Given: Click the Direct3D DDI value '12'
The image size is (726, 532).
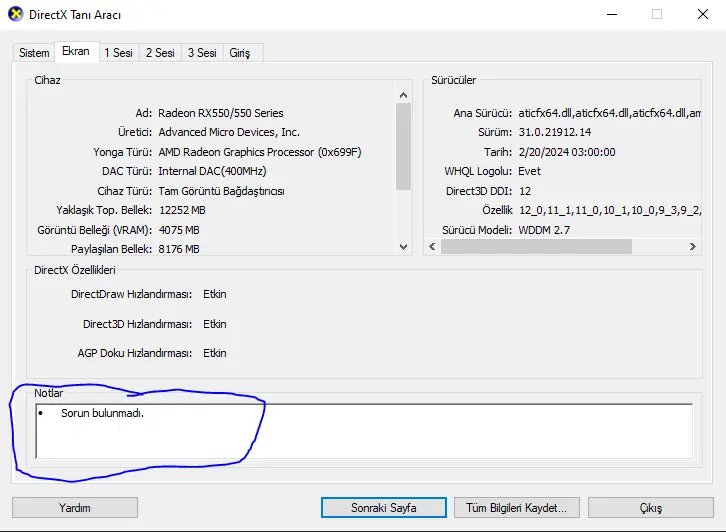Looking at the screenshot, I should [x=525, y=191].
